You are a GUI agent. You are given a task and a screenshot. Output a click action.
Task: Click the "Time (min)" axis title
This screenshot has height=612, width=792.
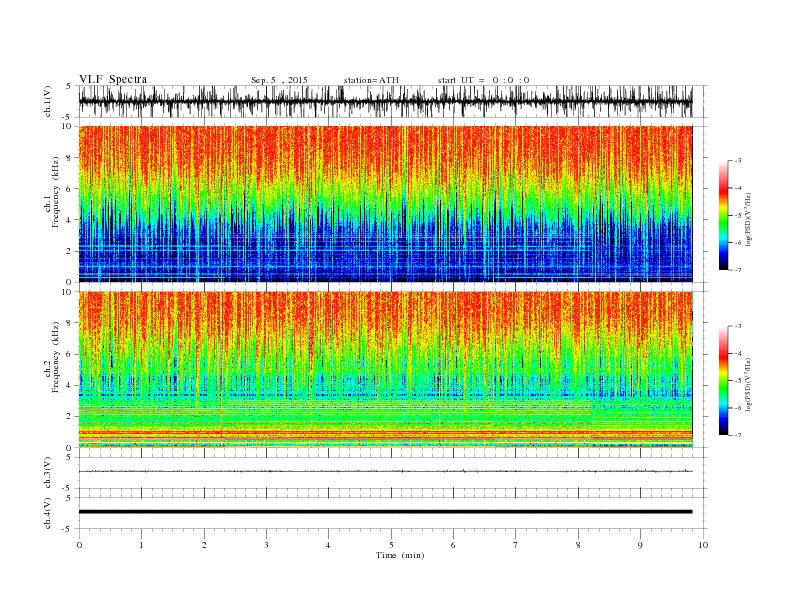[x=400, y=555]
